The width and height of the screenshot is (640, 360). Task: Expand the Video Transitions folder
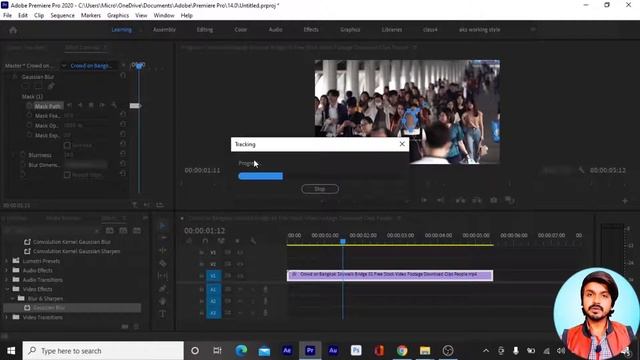(6, 317)
